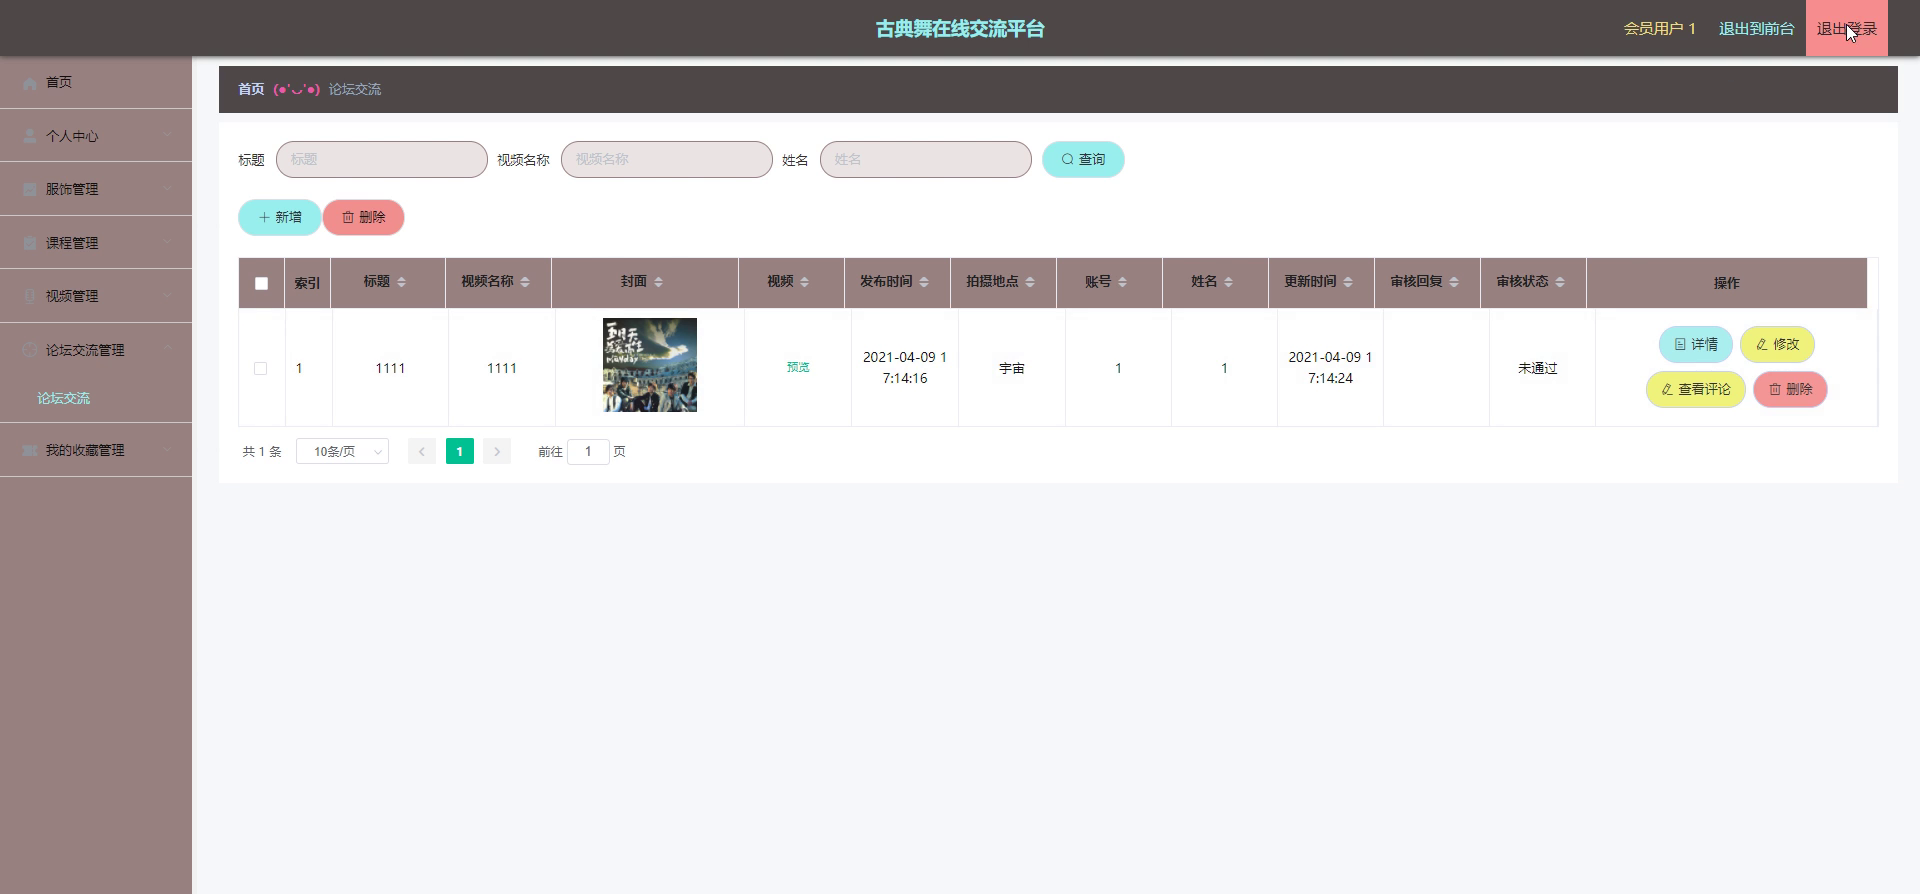Sort by 账号 column arrows

click(x=1122, y=282)
